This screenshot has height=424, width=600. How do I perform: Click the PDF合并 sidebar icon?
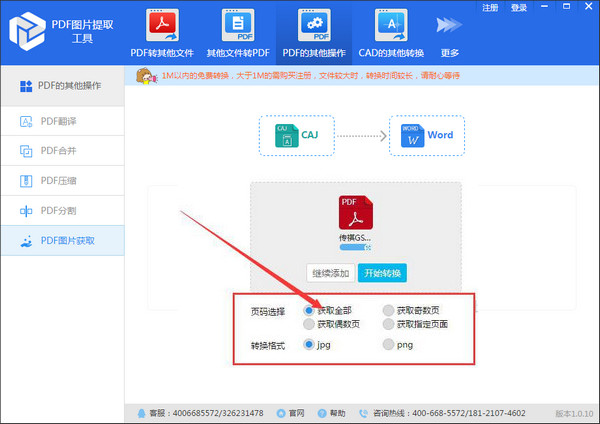coord(26,151)
